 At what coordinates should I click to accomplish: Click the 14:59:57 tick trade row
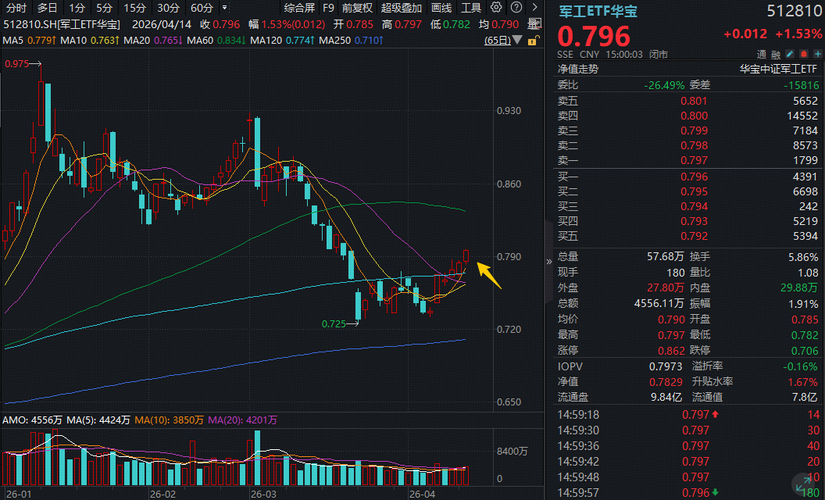[688, 493]
